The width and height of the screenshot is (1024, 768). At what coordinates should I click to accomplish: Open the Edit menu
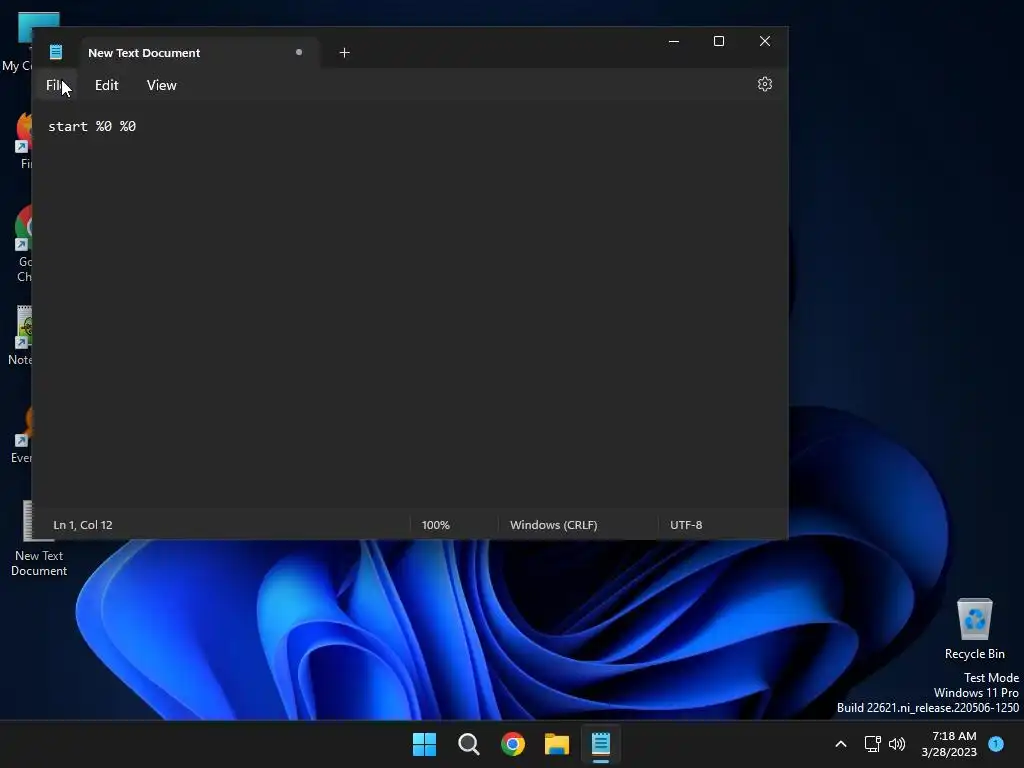106,86
